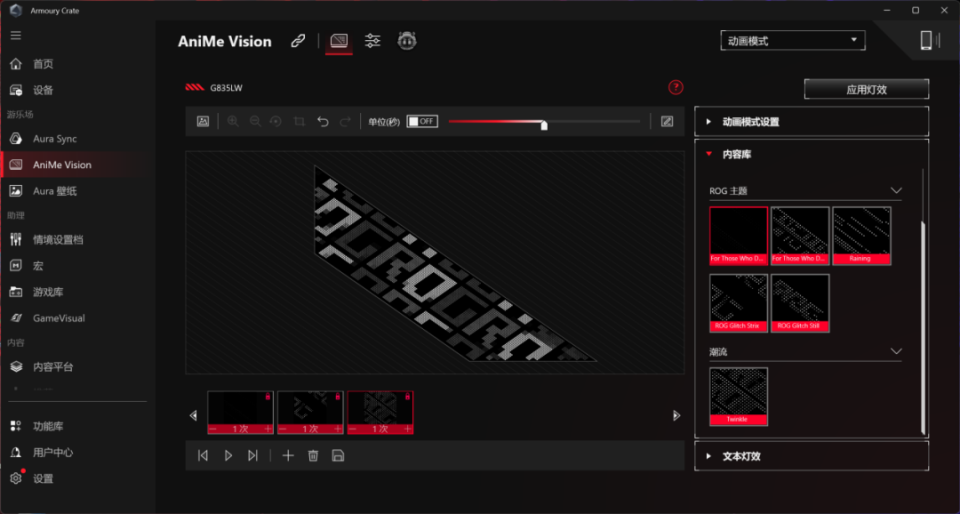Jump to the previous frame

point(203,455)
